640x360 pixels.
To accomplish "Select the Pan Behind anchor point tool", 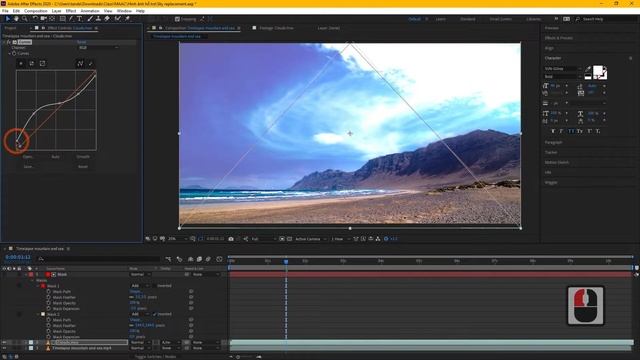I will pos(52,19).
